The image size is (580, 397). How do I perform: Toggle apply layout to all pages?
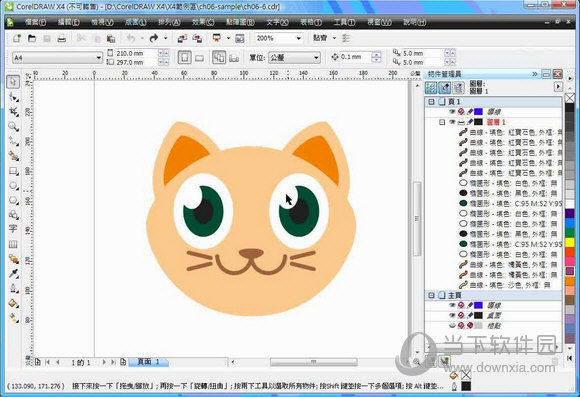click(219, 57)
